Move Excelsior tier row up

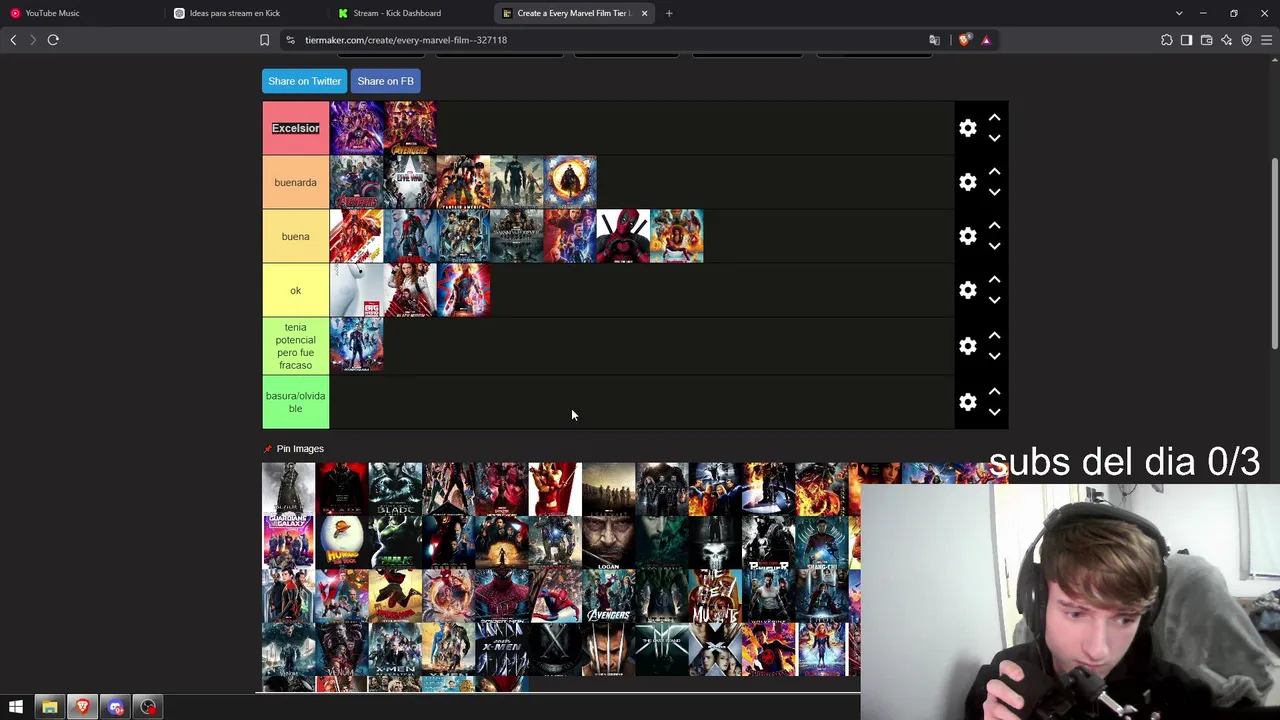[994, 118]
